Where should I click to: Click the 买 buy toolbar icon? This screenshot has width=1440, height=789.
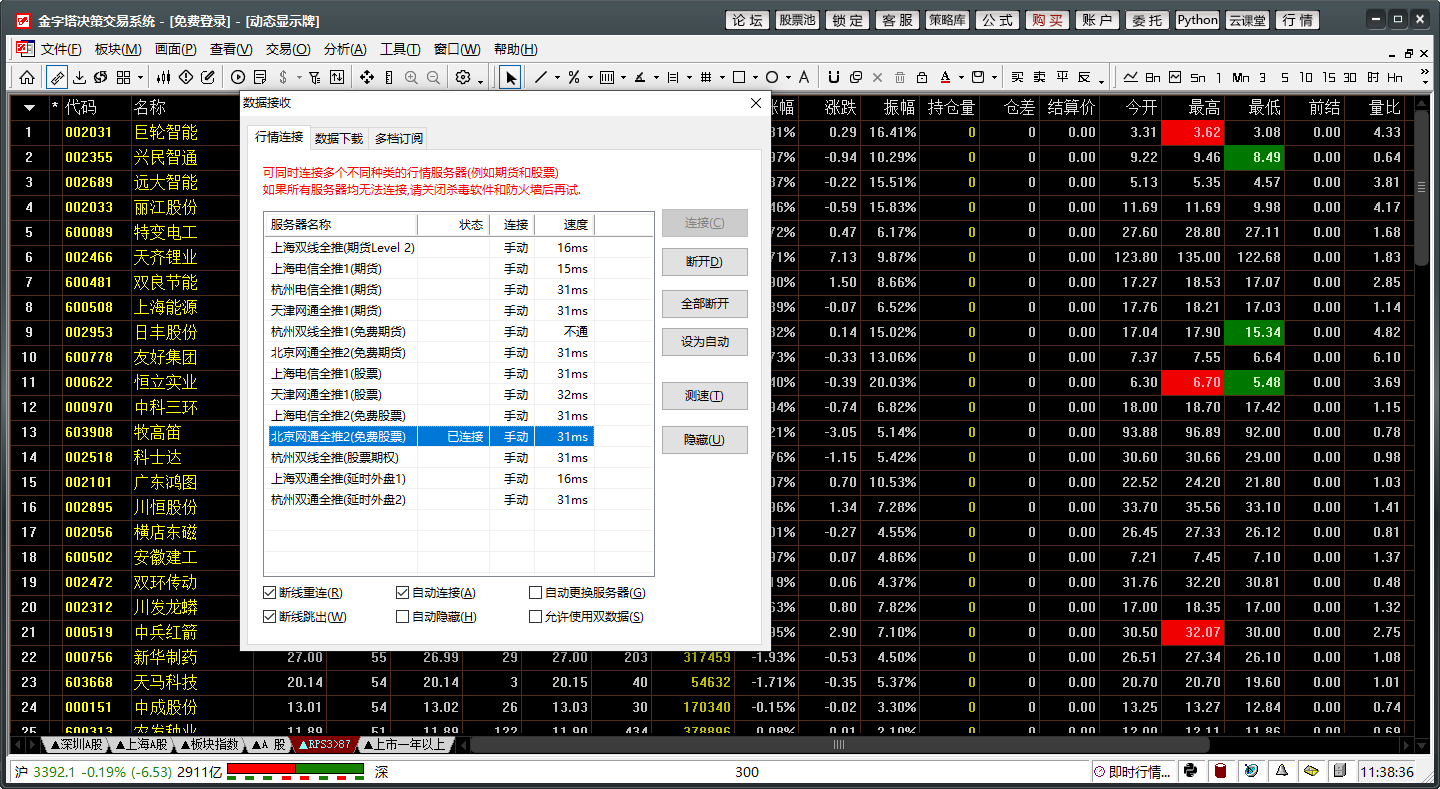click(1017, 77)
